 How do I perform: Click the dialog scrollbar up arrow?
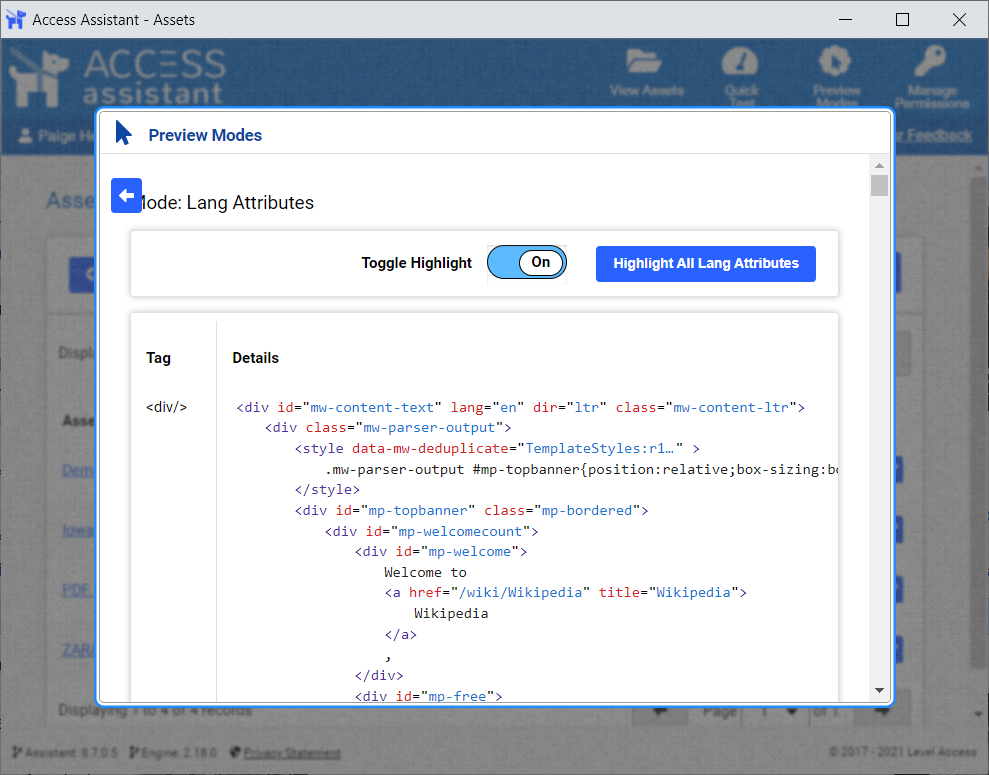pyautogui.click(x=879, y=166)
